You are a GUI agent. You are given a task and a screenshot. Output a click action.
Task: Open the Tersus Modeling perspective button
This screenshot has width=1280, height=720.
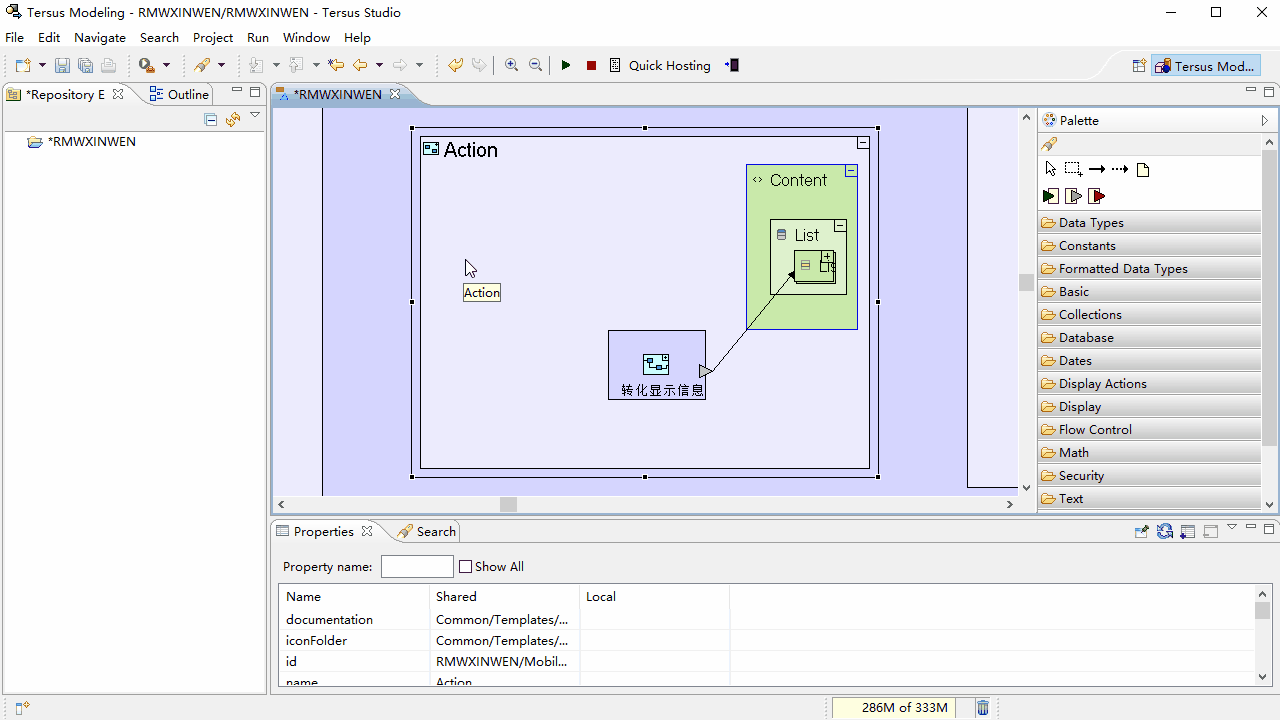1205,66
